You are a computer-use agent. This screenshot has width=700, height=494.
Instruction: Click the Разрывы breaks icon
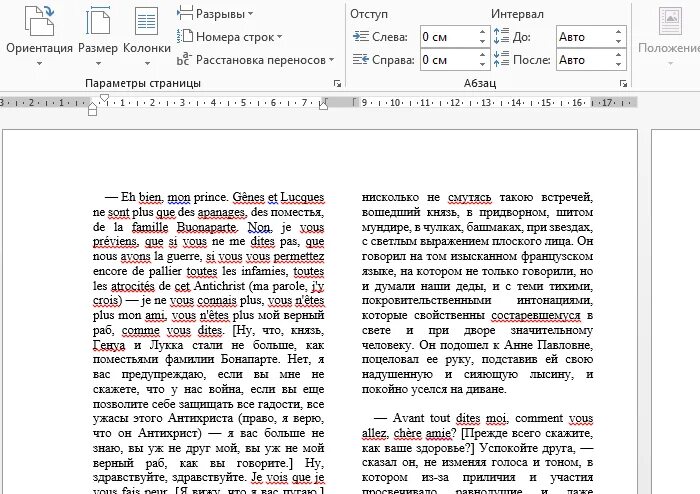pos(185,13)
